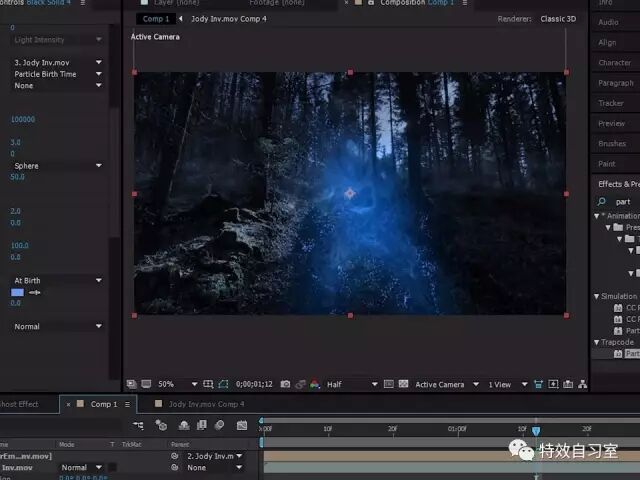This screenshot has width=640, height=480.
Task: Open the Brushes panel
Action: point(612,143)
